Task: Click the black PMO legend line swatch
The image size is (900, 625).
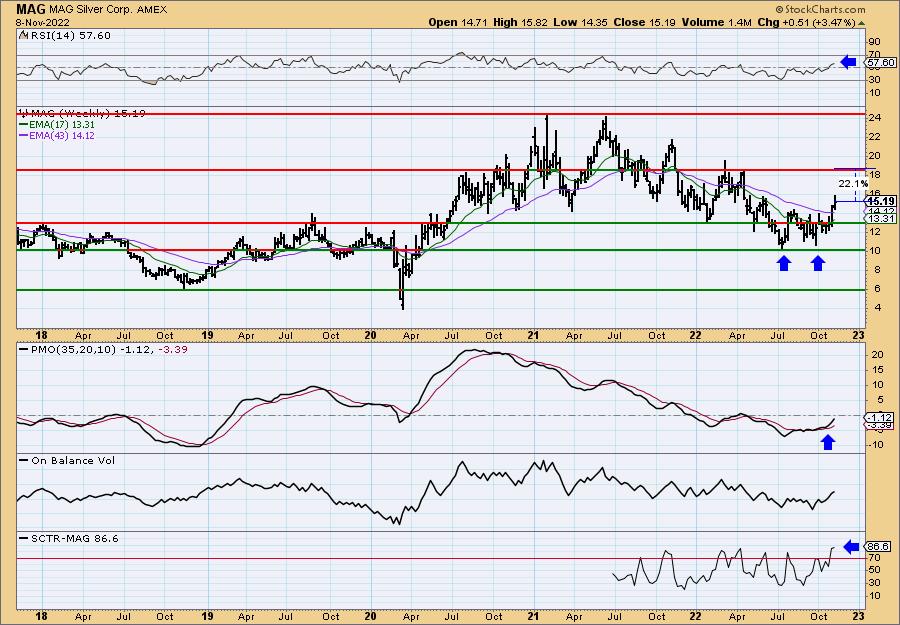Action: click(24, 350)
